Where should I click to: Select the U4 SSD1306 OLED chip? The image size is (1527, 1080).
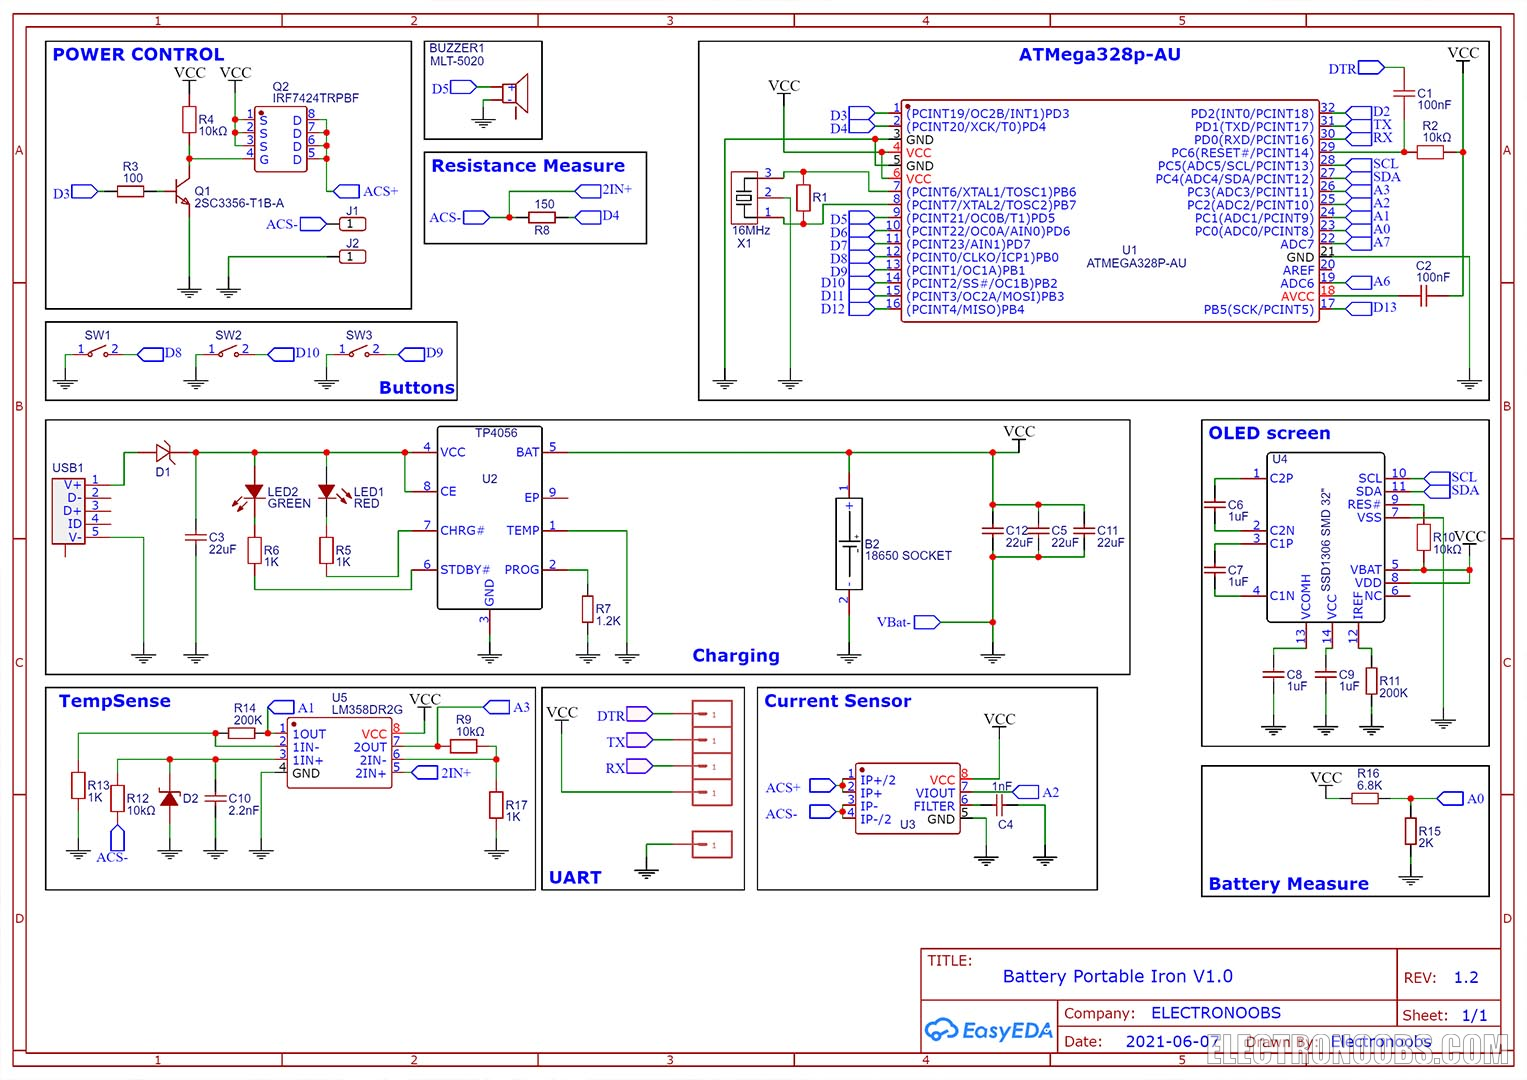click(x=1325, y=537)
